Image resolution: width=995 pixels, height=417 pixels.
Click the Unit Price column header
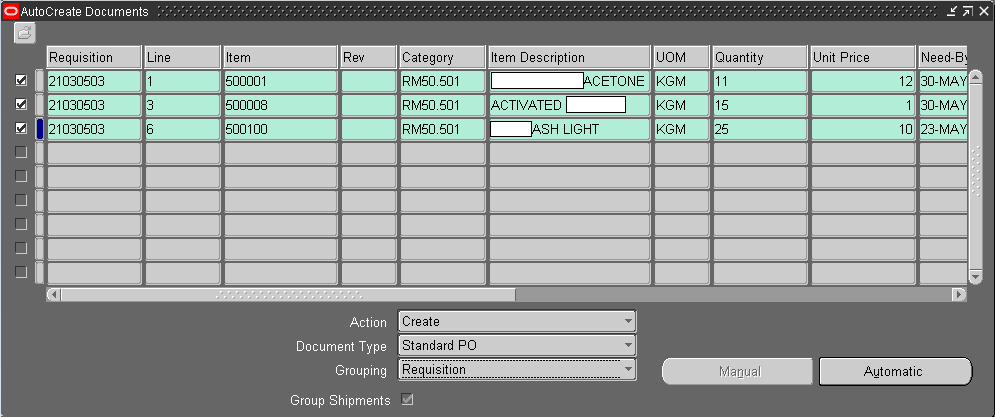click(863, 57)
